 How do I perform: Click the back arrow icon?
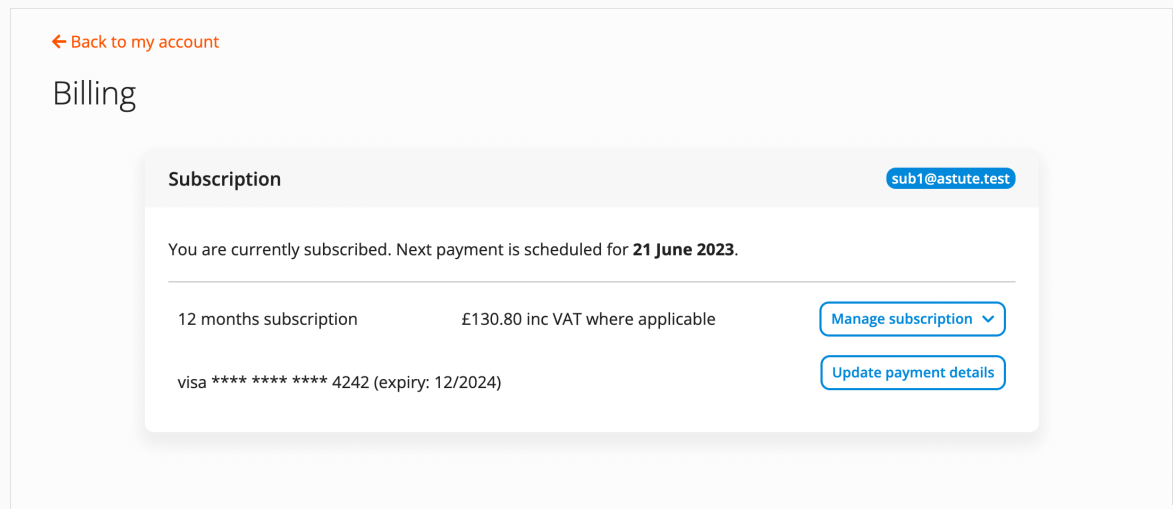(x=59, y=42)
